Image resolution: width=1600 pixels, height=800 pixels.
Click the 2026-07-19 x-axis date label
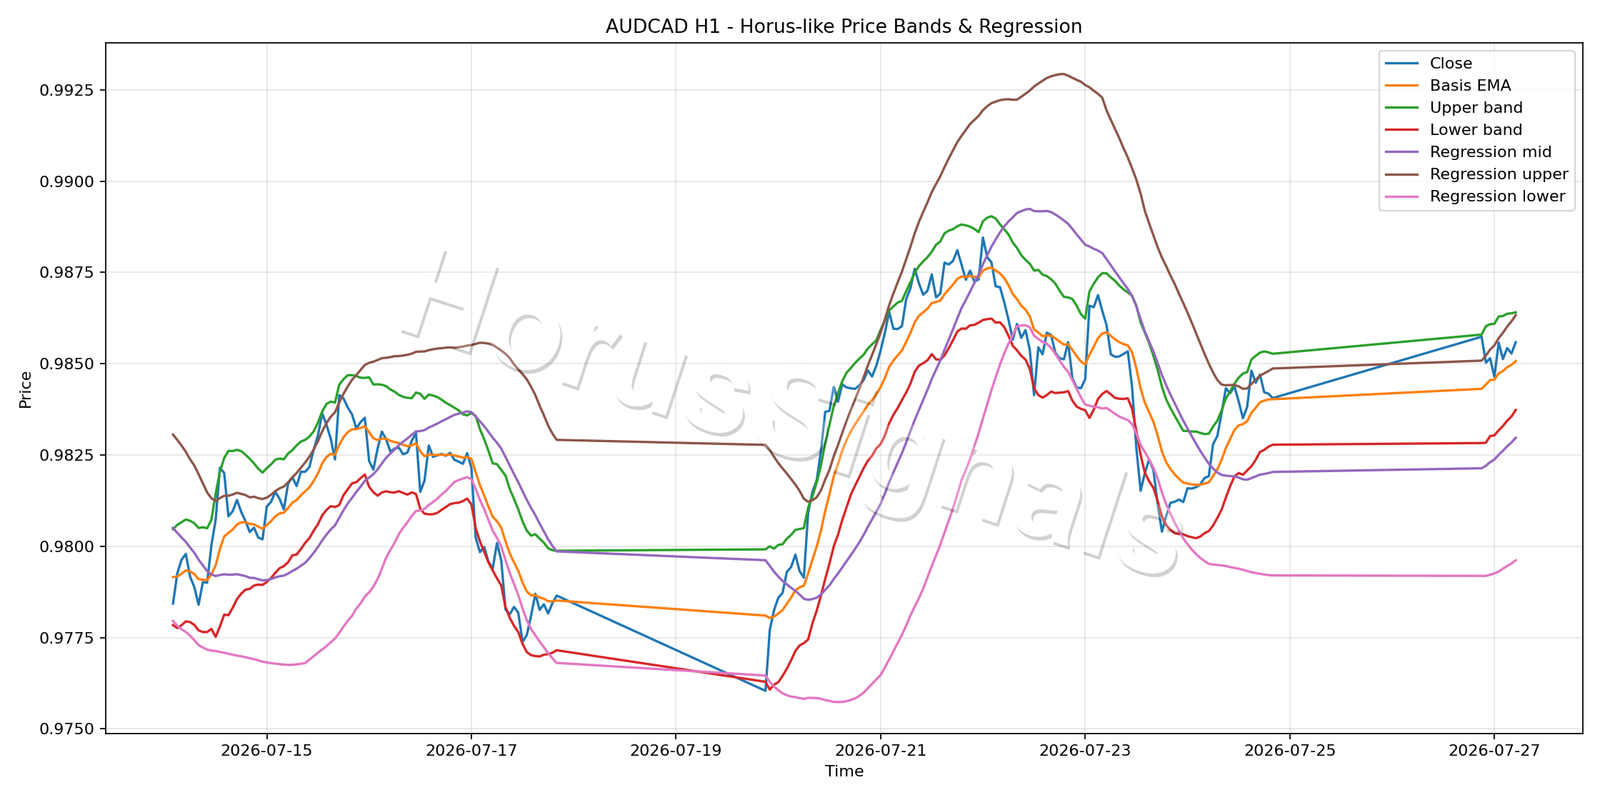[x=676, y=750]
